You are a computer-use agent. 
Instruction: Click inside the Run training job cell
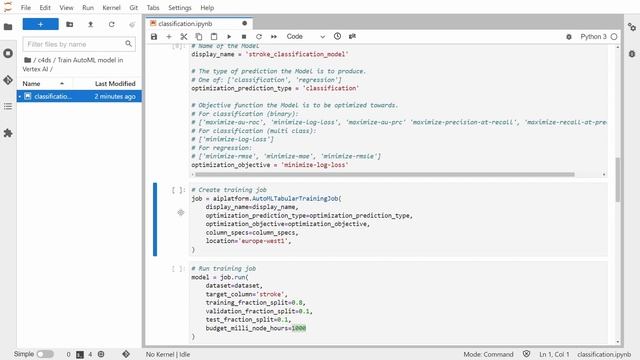point(398,303)
